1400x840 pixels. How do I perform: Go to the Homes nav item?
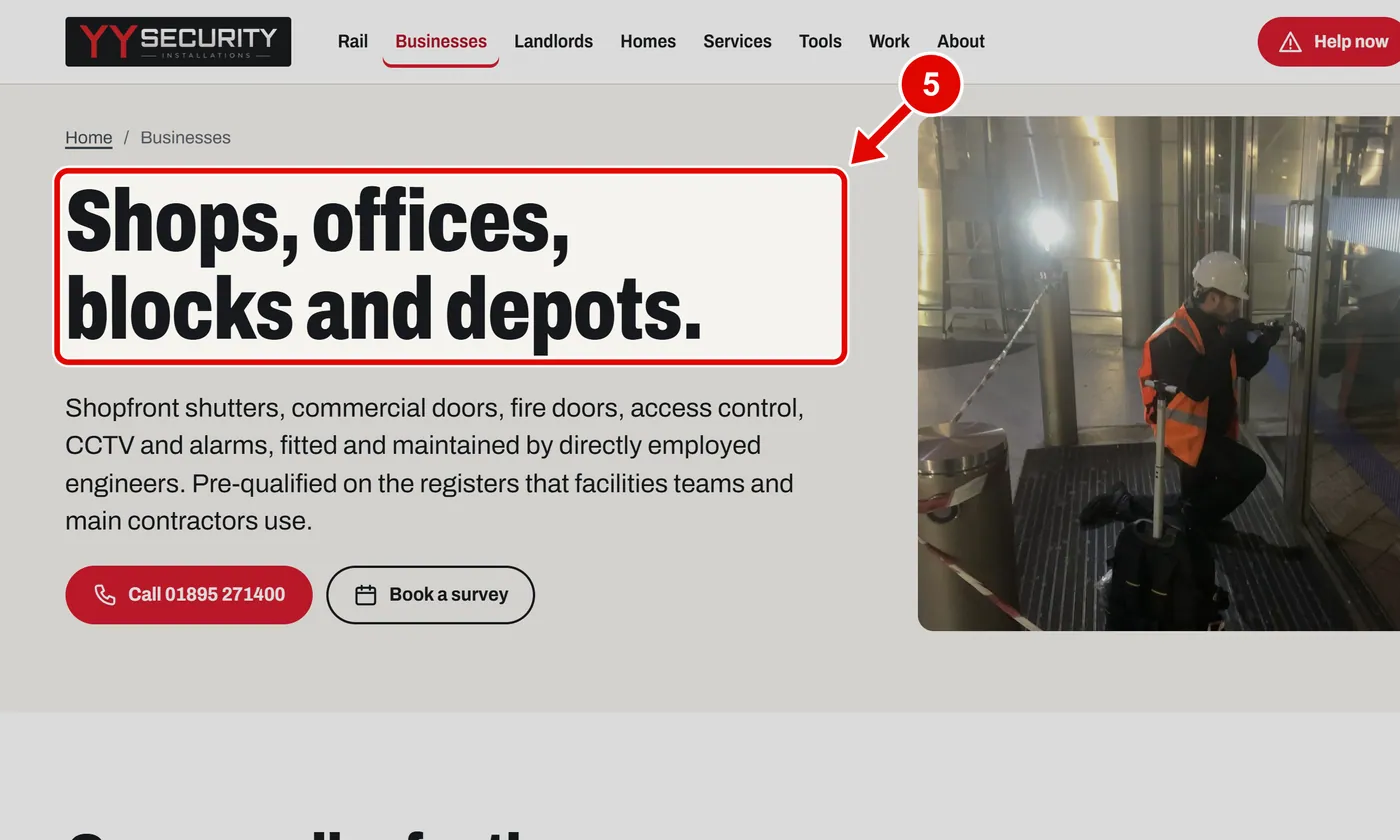[648, 41]
